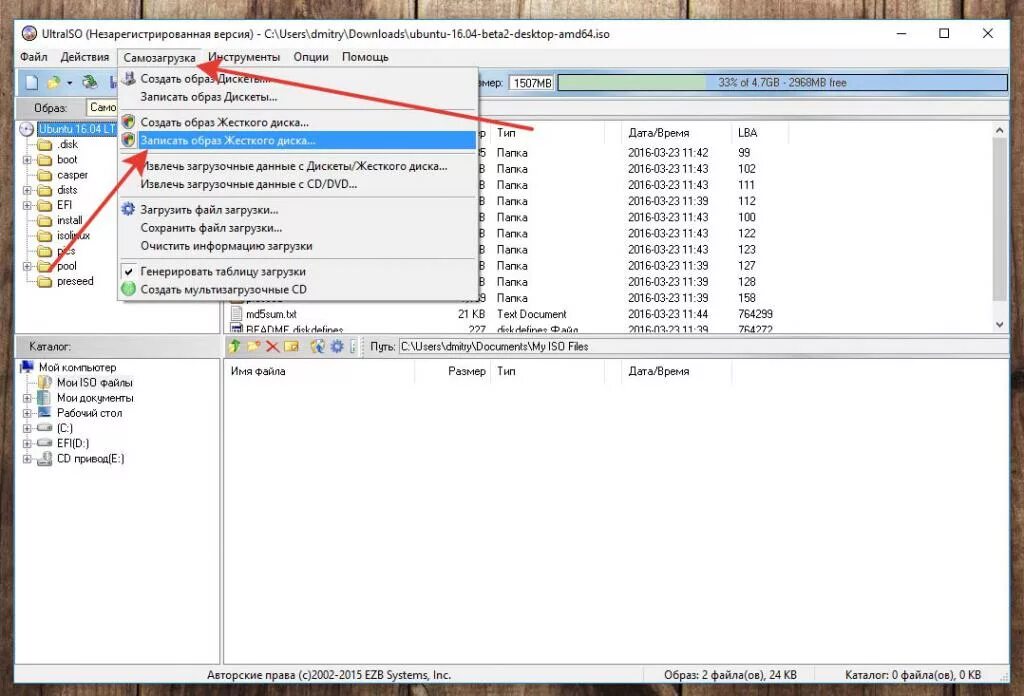
Task: Open the Инструменты menu
Action: [244, 57]
